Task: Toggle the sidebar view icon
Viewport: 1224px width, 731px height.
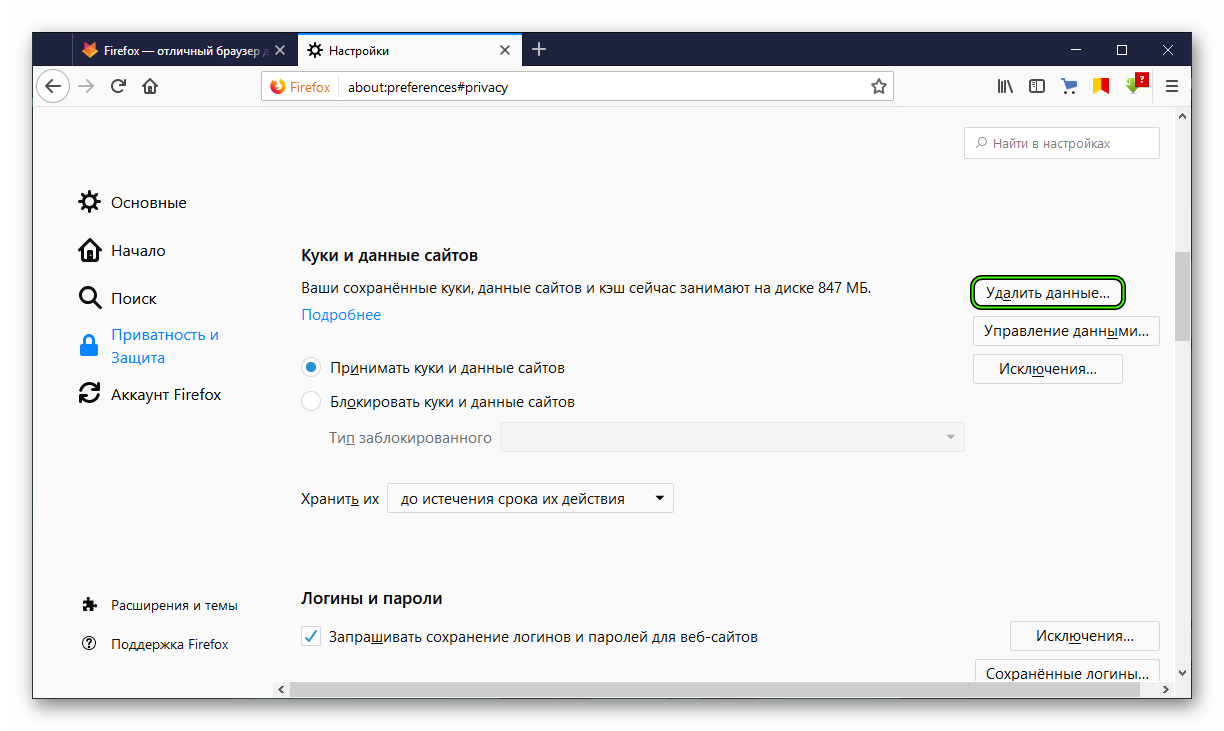Action: coord(1037,87)
